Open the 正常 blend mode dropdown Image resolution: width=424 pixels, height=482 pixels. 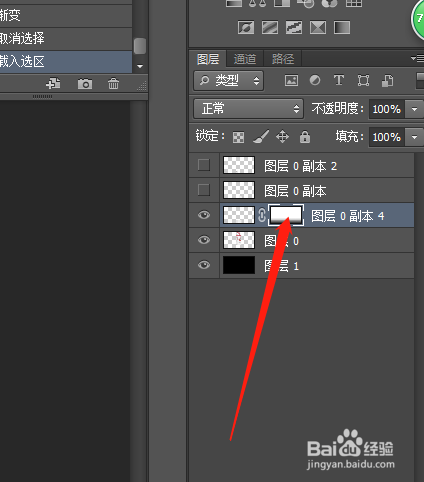point(248,109)
